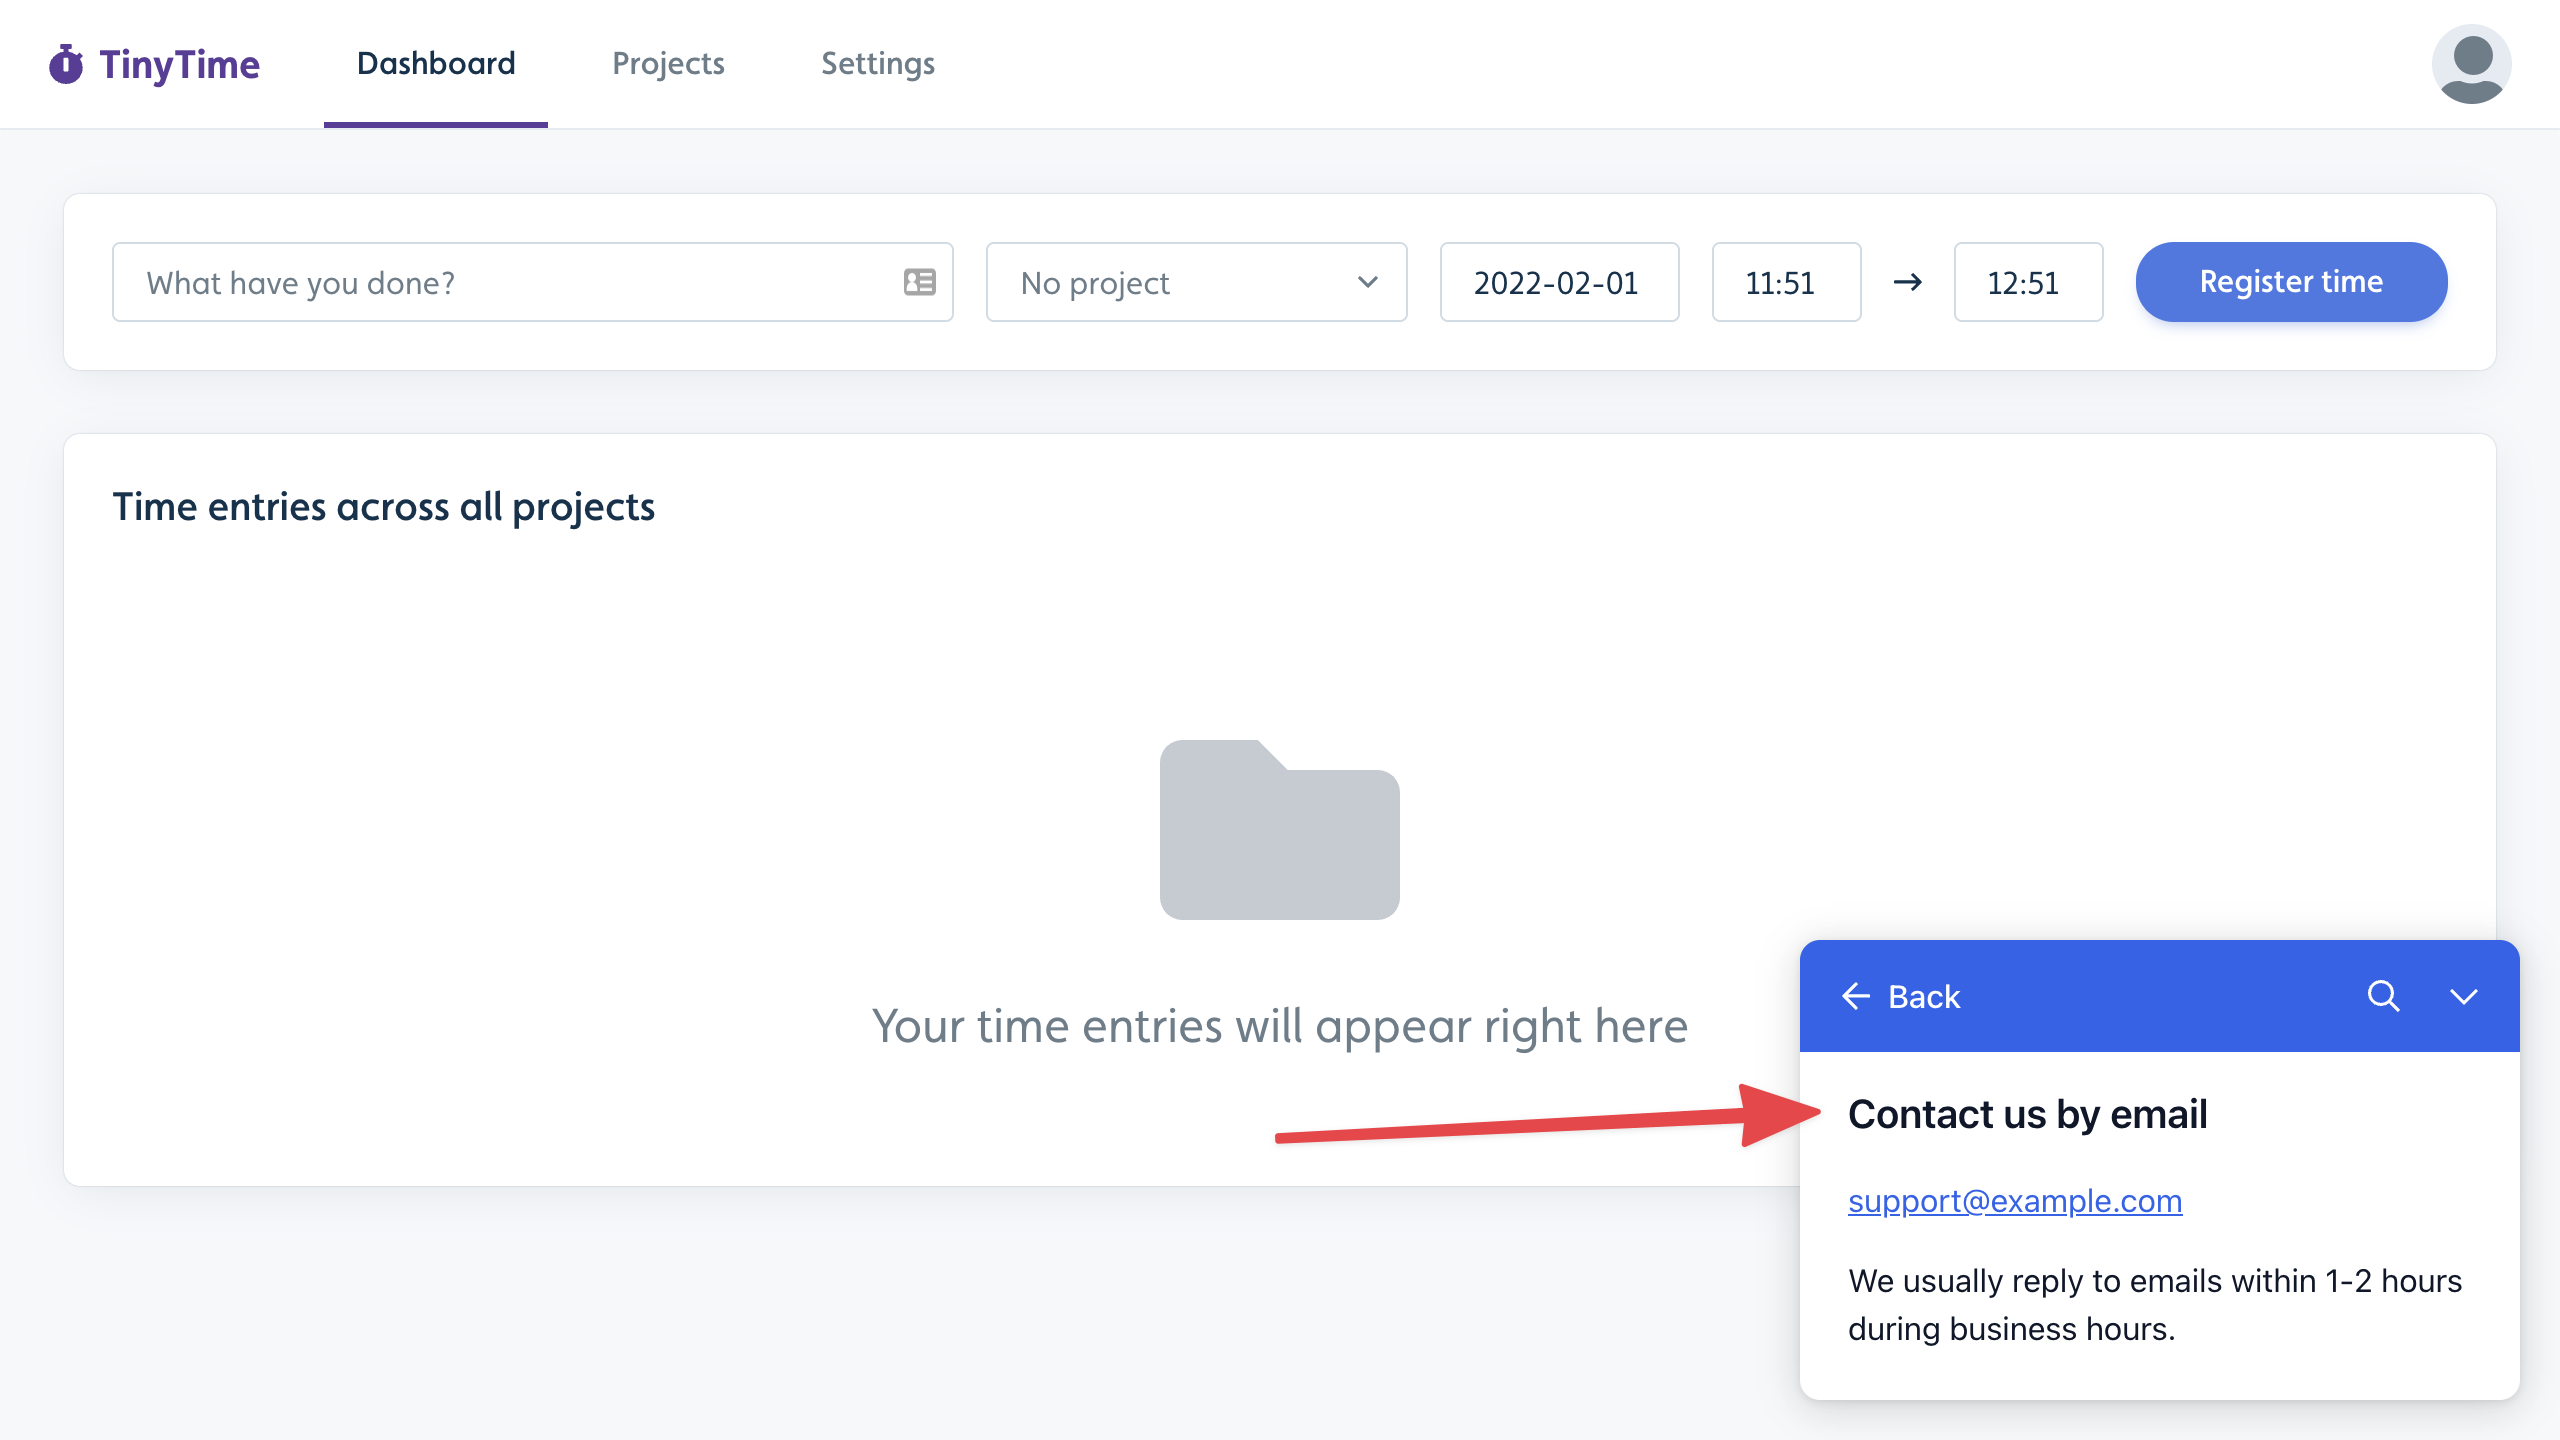The height and width of the screenshot is (1440, 2560).
Task: Go back in the help widget
Action: tap(1901, 996)
